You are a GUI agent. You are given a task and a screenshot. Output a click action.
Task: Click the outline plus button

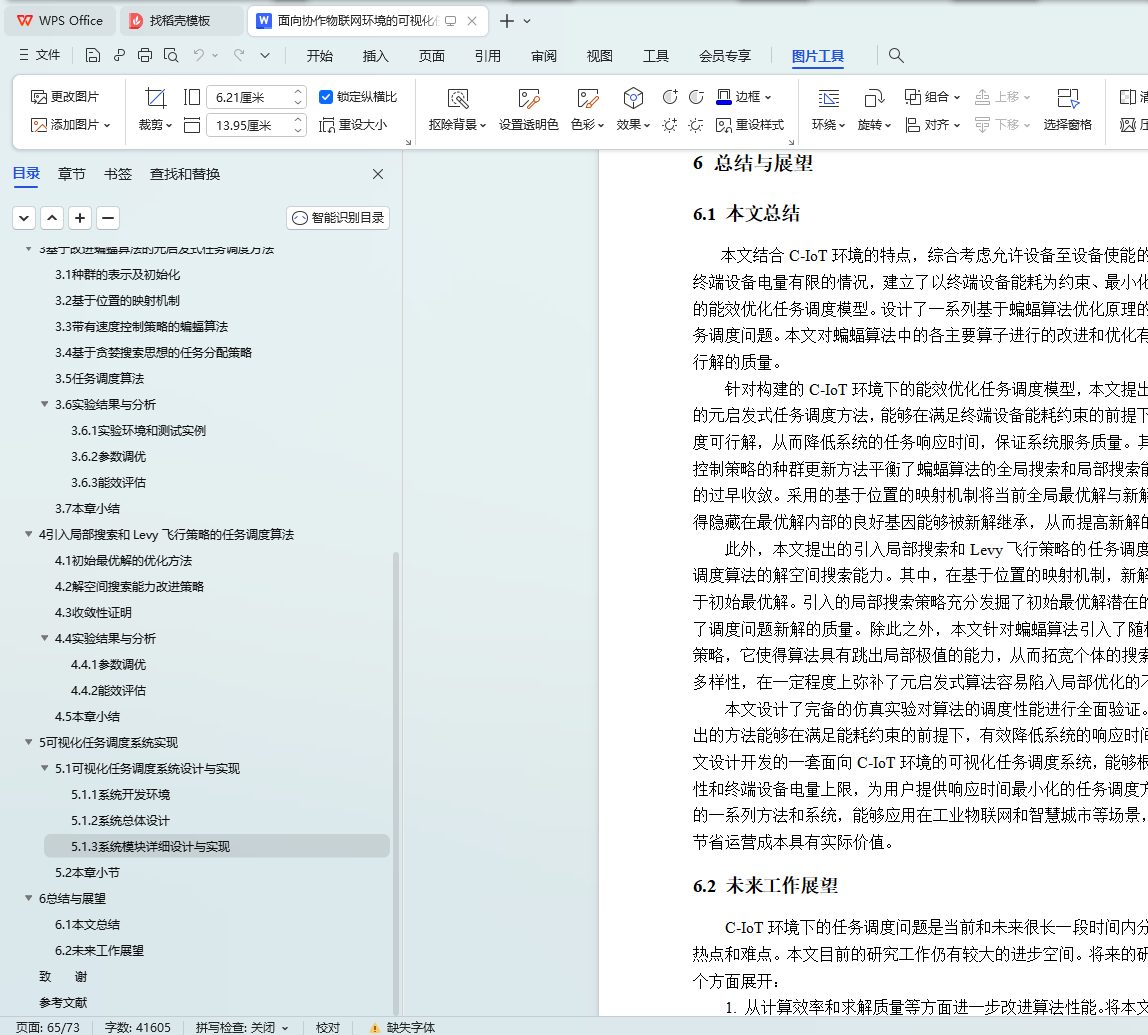click(x=80, y=218)
